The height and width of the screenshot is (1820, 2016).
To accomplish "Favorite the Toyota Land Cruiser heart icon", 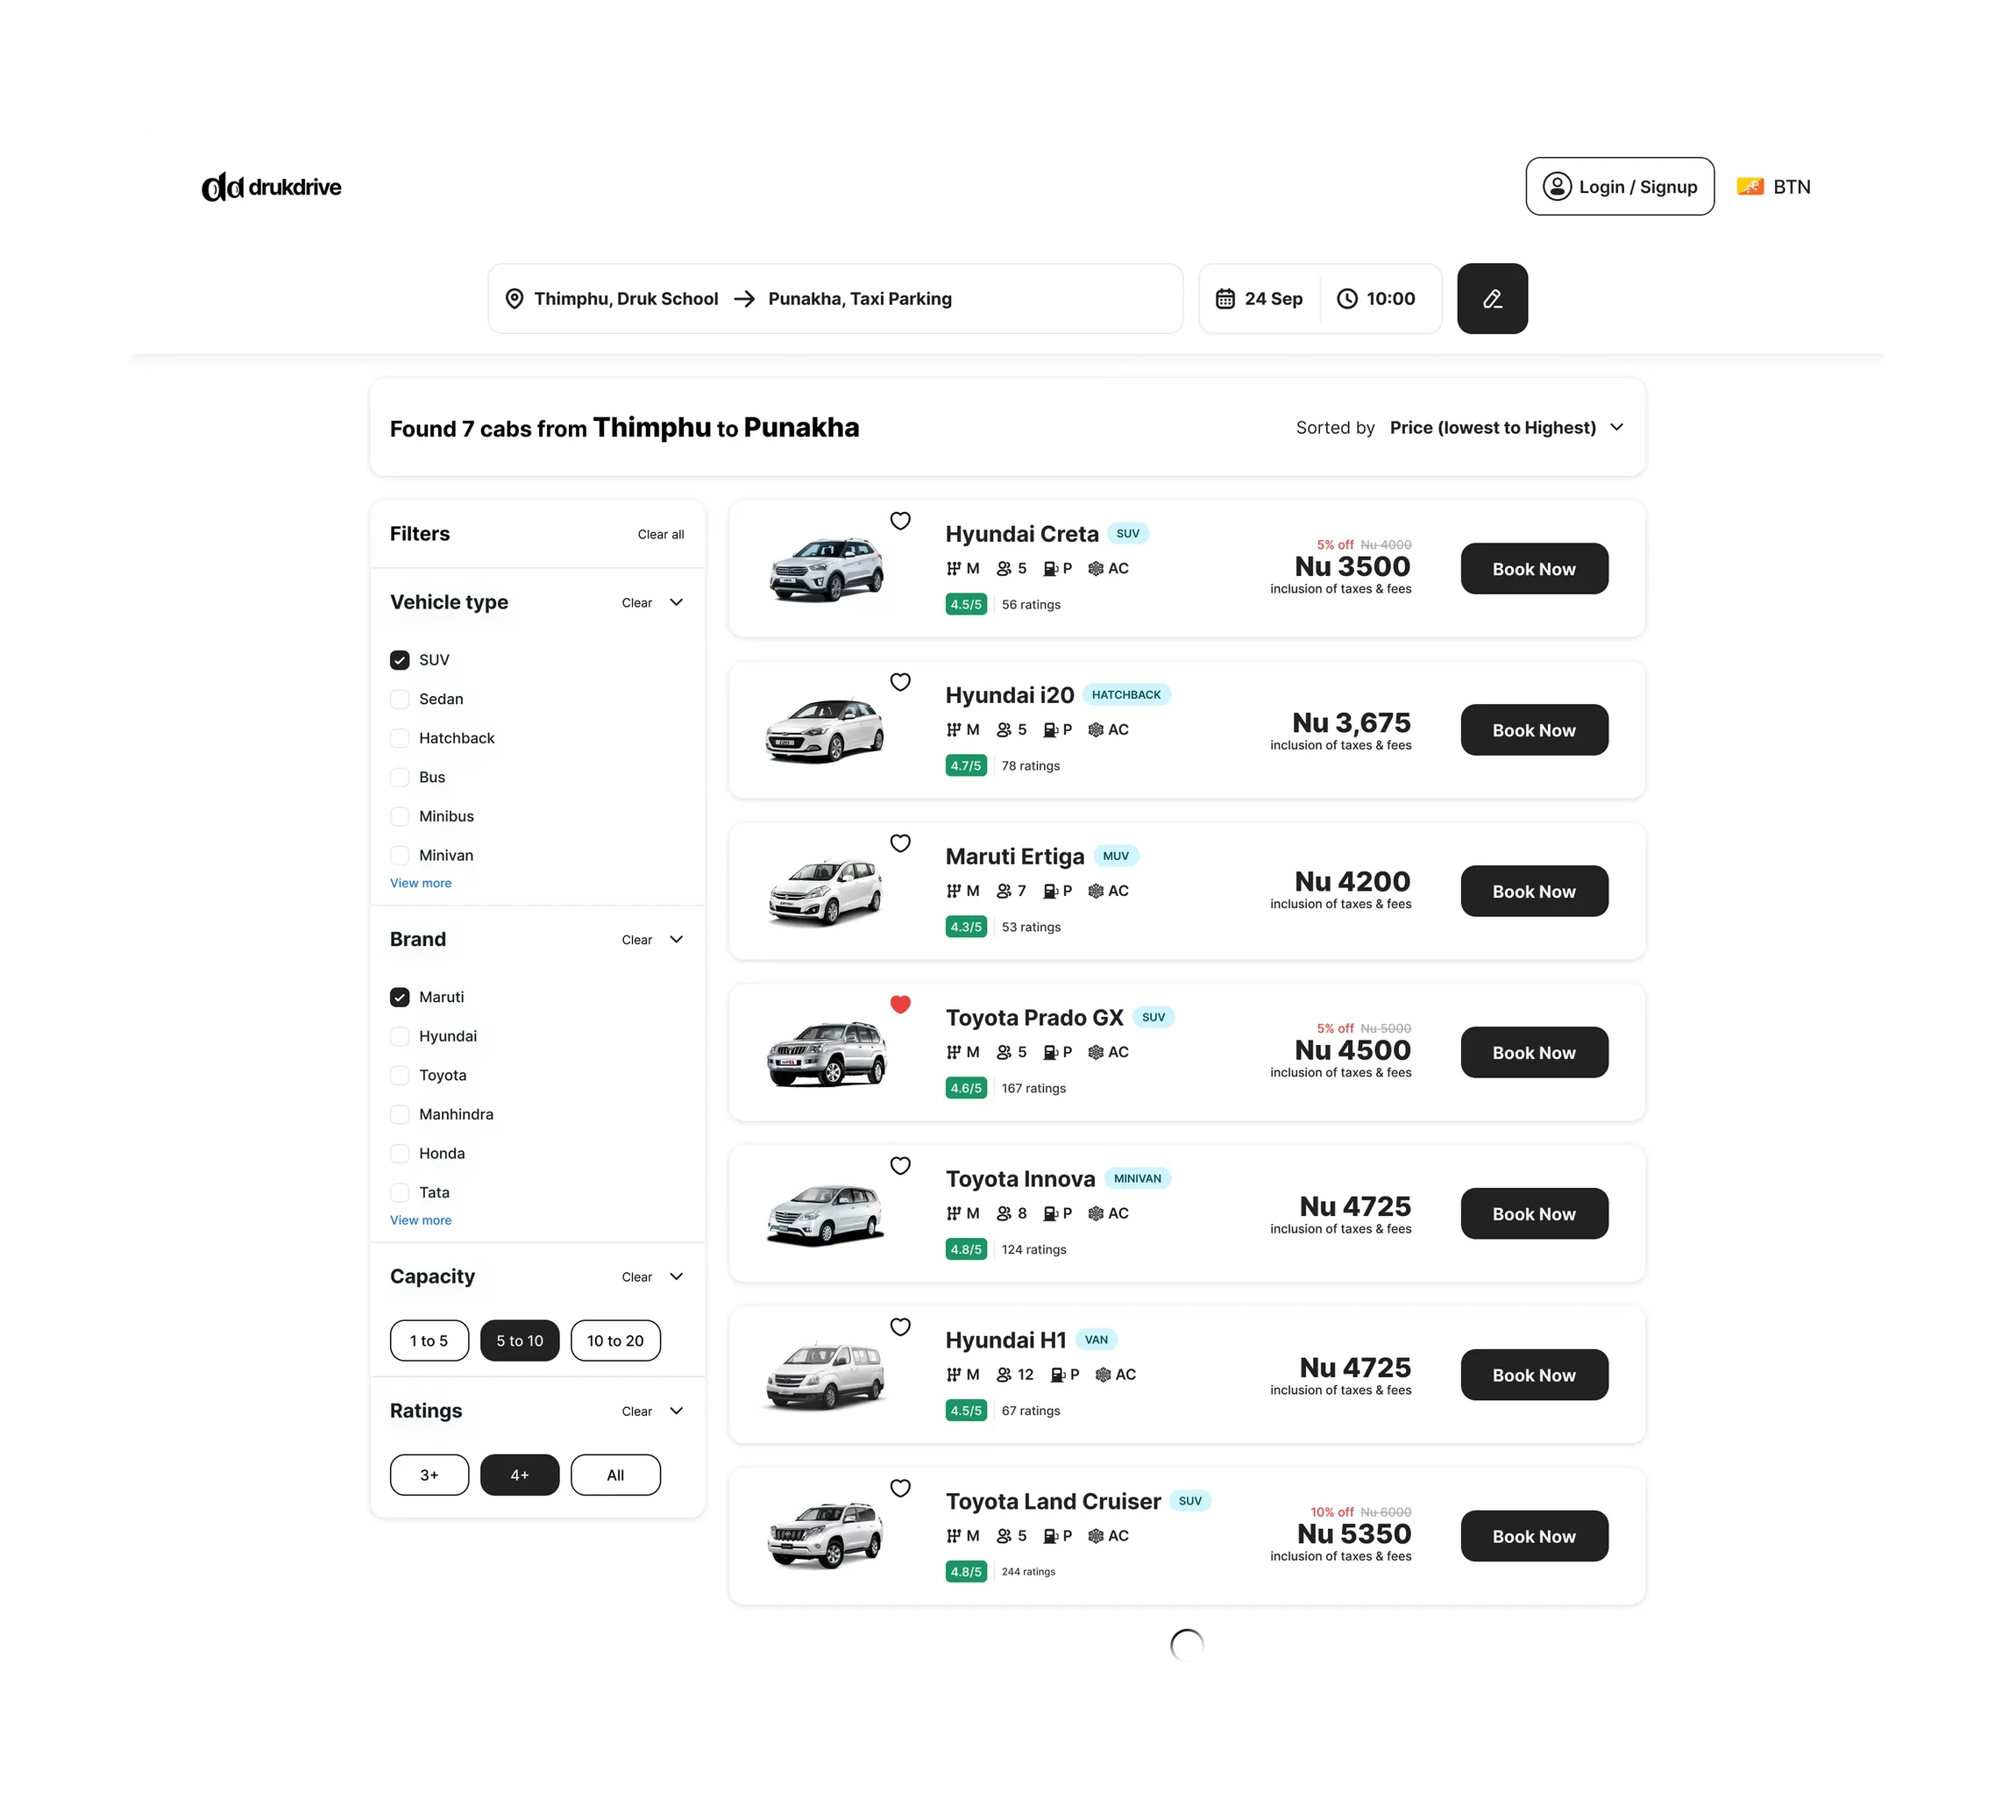I will coord(900,1488).
